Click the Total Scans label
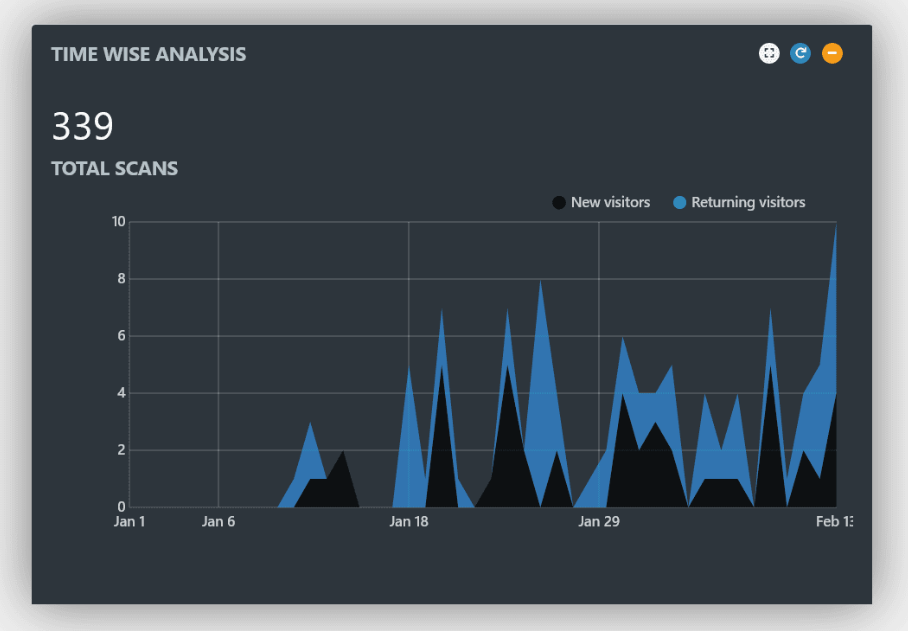Screen dimensions: 908x631 point(114,169)
